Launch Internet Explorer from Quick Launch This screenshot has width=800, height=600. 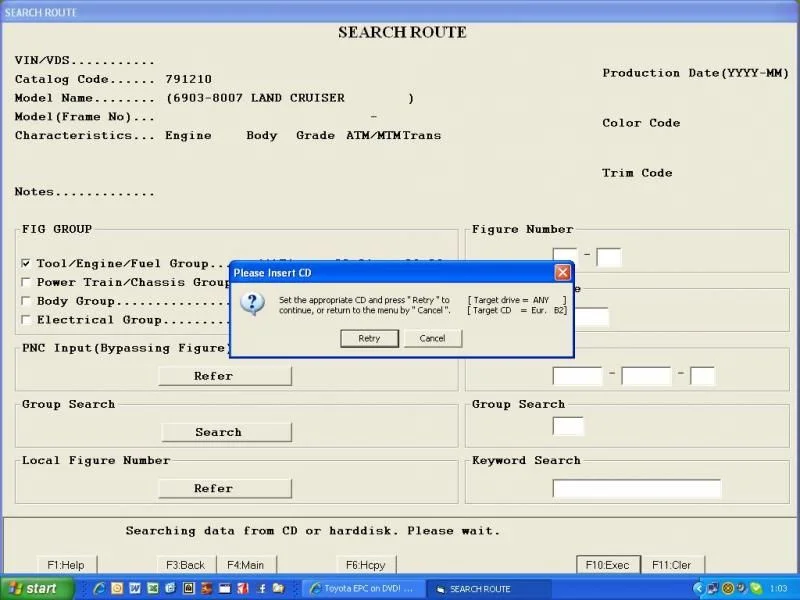99,588
